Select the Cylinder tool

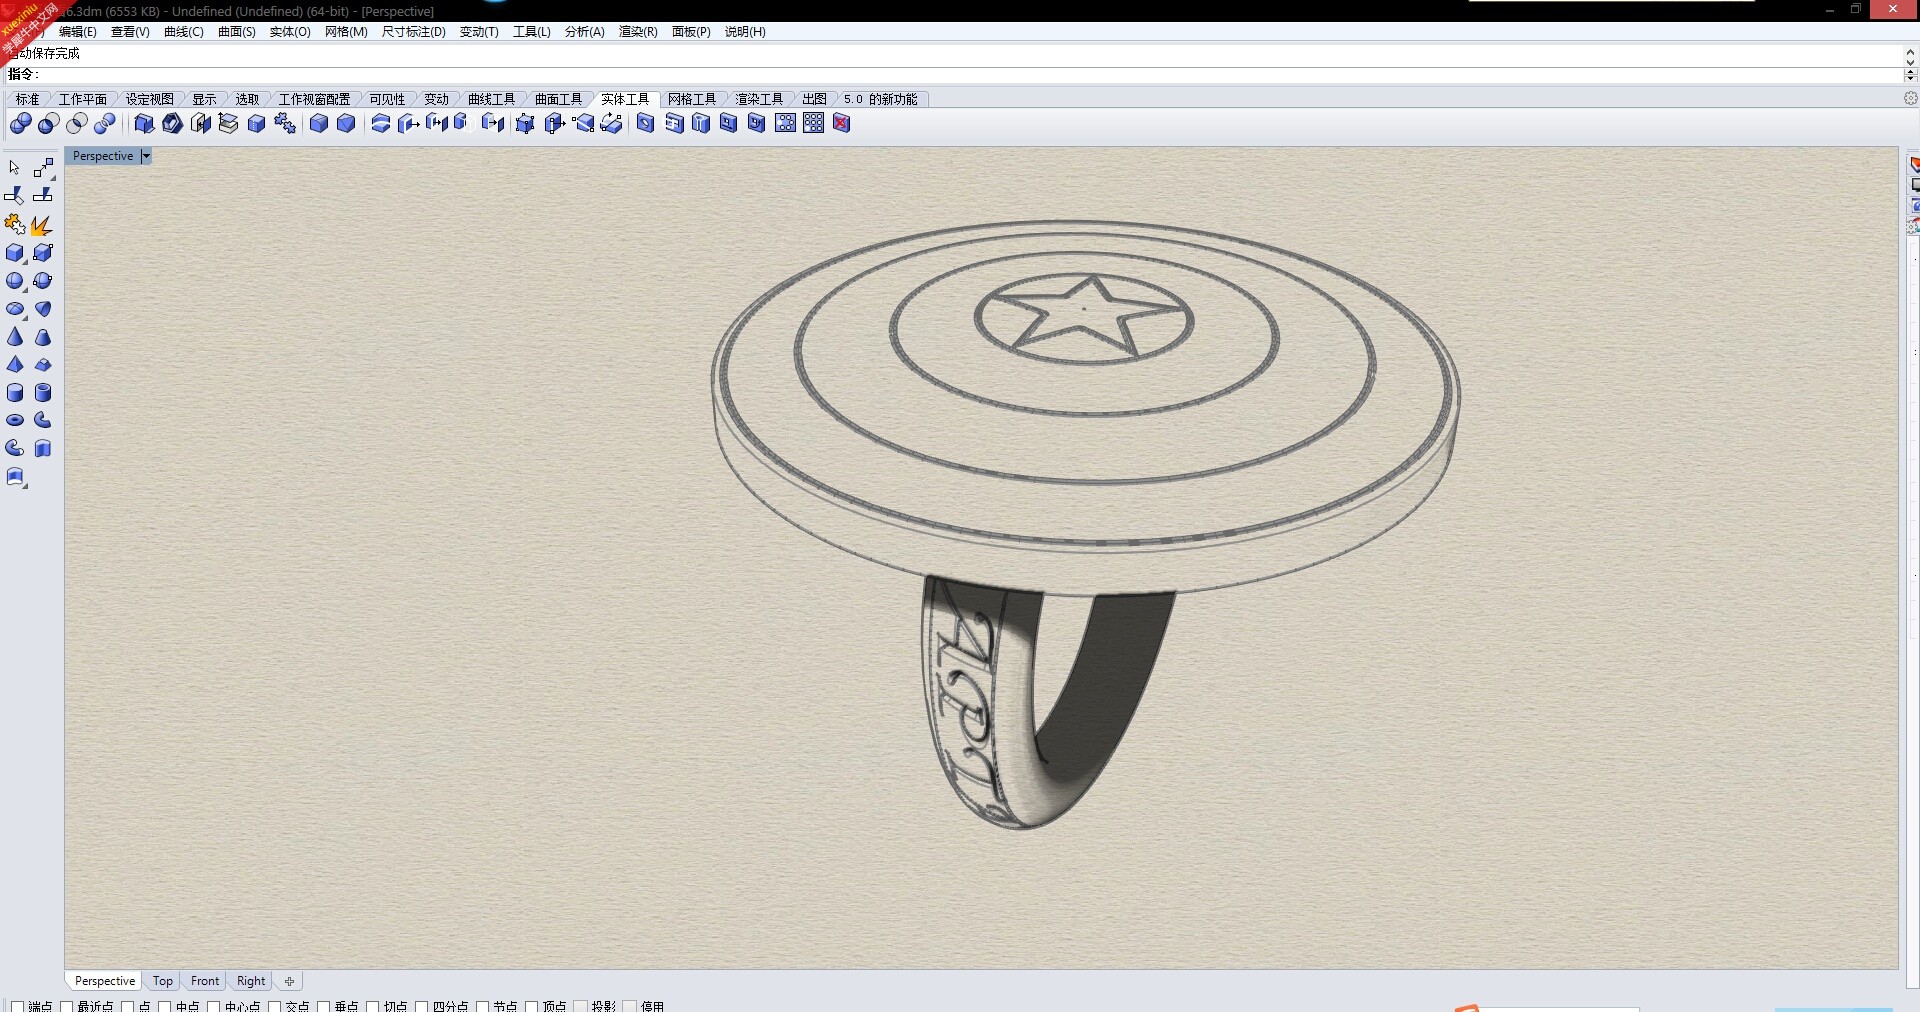click(14, 393)
